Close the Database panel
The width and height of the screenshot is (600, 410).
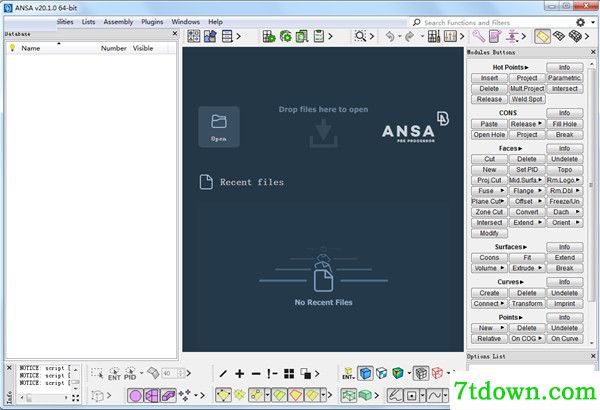175,34
